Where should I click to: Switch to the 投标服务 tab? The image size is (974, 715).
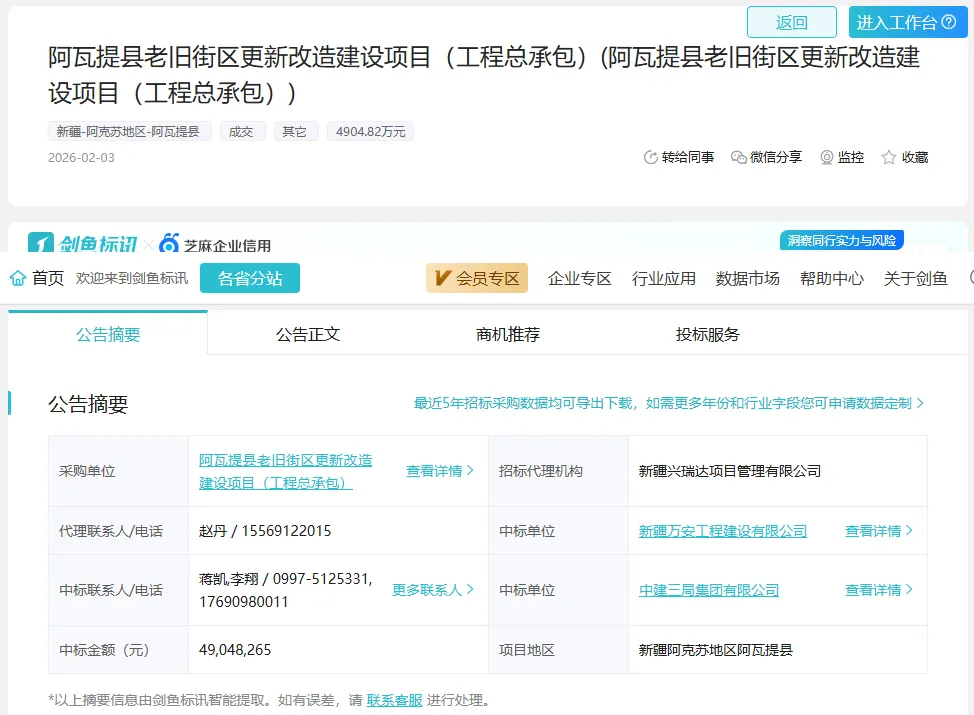click(708, 334)
